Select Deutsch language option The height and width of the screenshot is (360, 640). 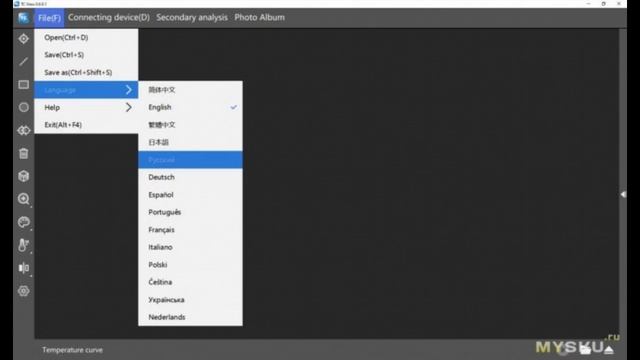click(190, 177)
